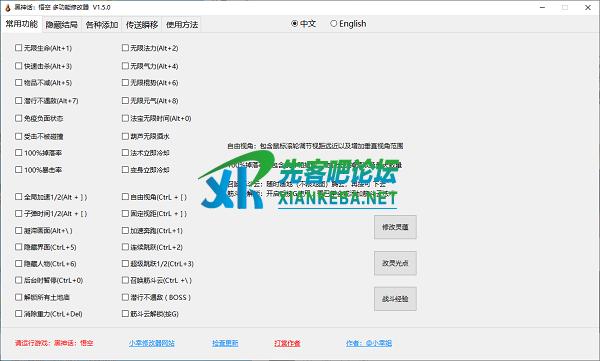The height and width of the screenshot is (361, 600).
Task: Click the 修改灵蕴 button
Action: (395, 227)
